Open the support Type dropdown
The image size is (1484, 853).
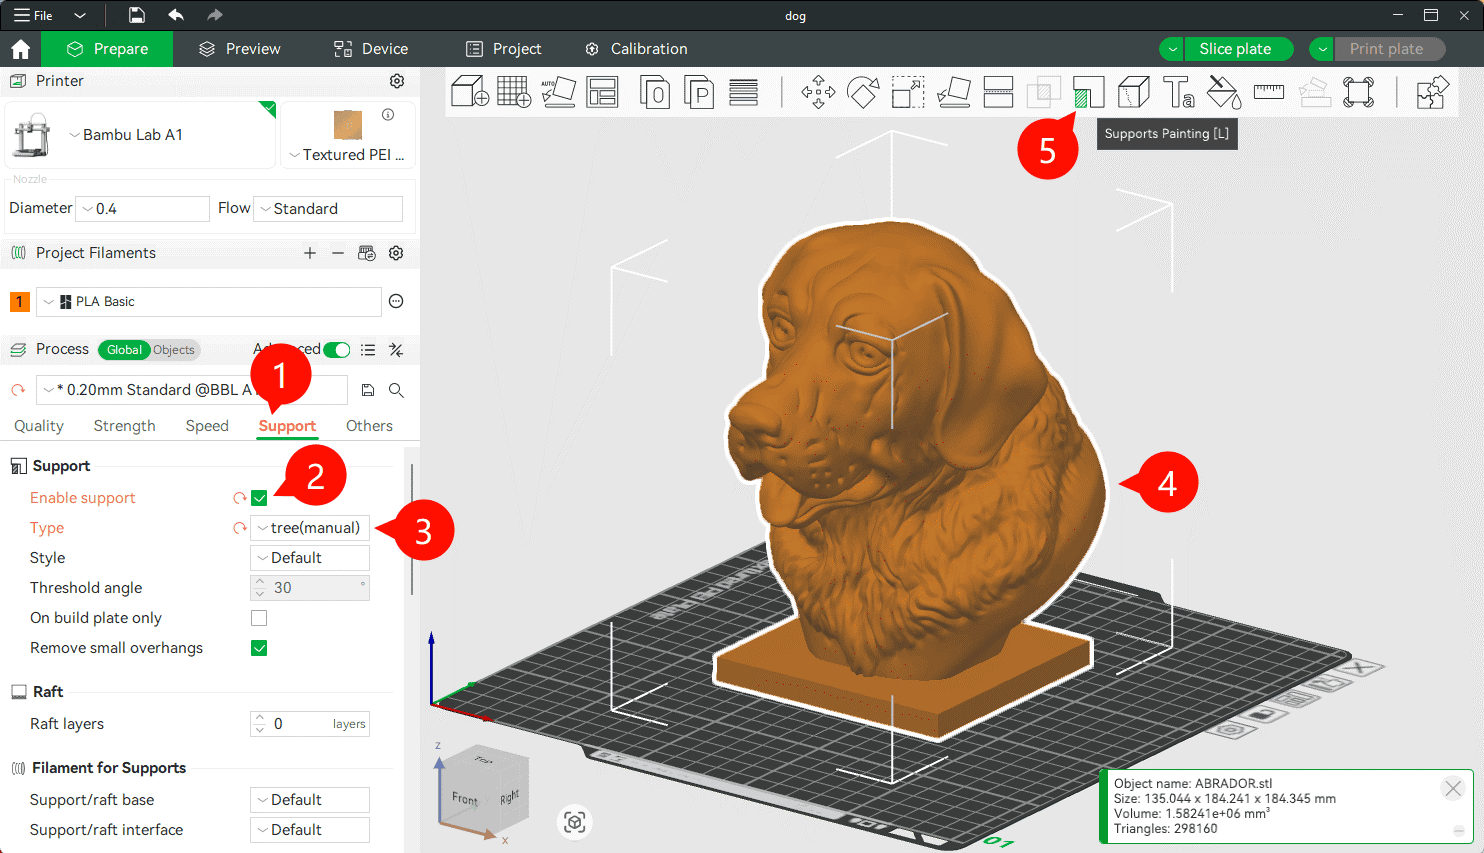[x=310, y=528]
